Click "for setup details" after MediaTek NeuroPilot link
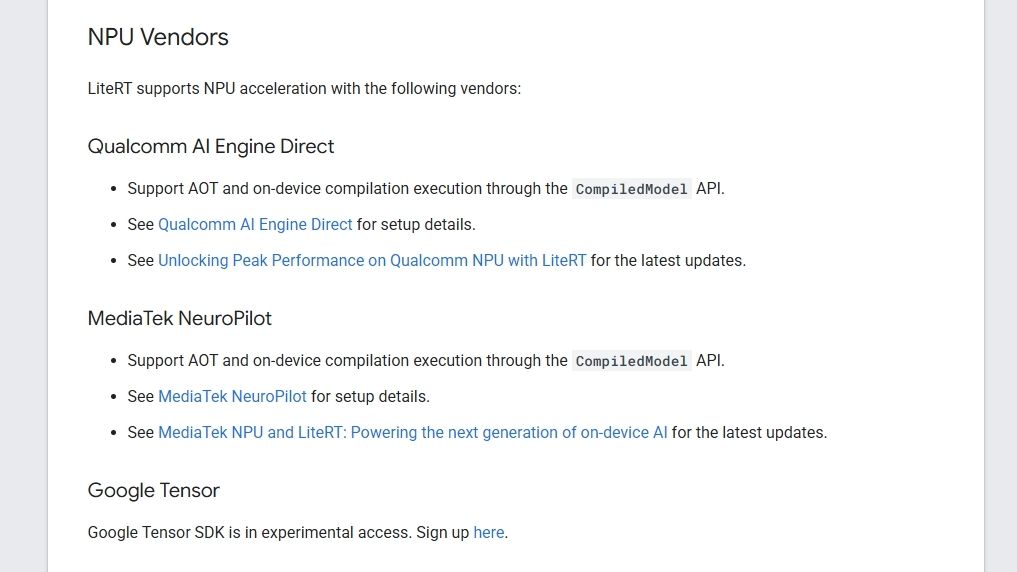1017x572 pixels. coord(370,396)
